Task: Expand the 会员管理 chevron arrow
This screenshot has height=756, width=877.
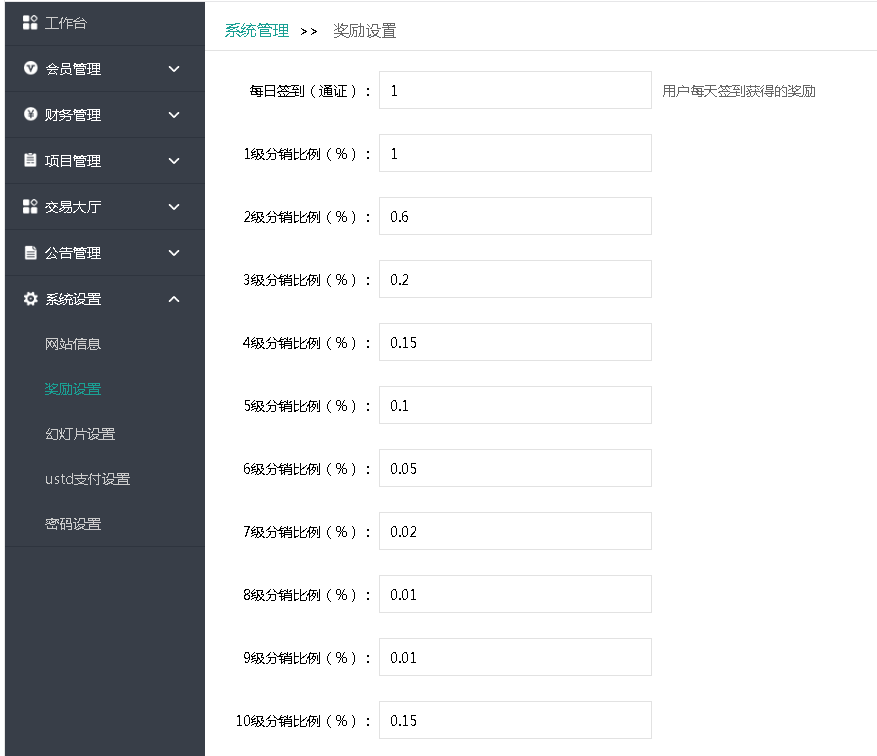Action: coord(174,69)
